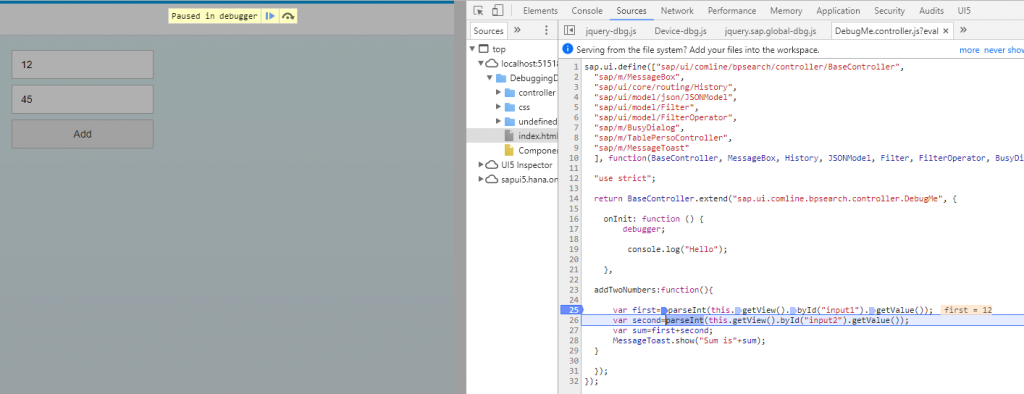Click the blue info icon in workspace banner
Viewport: 1024px width, 394px height.
[568, 49]
